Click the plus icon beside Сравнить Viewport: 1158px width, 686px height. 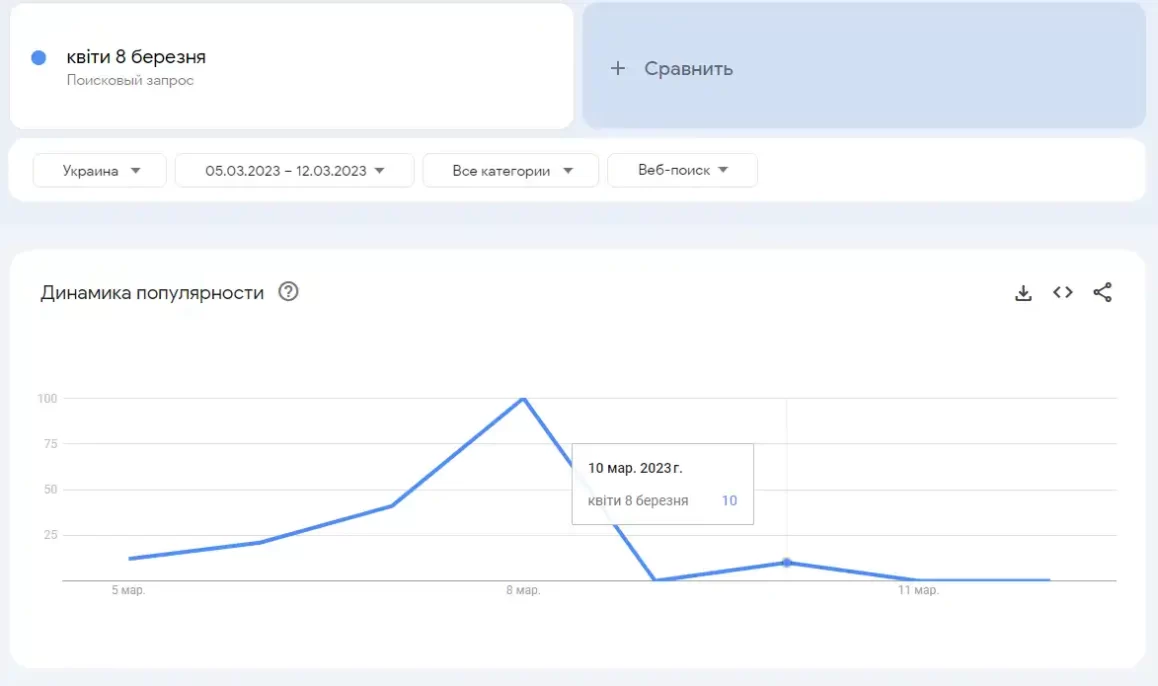(618, 69)
